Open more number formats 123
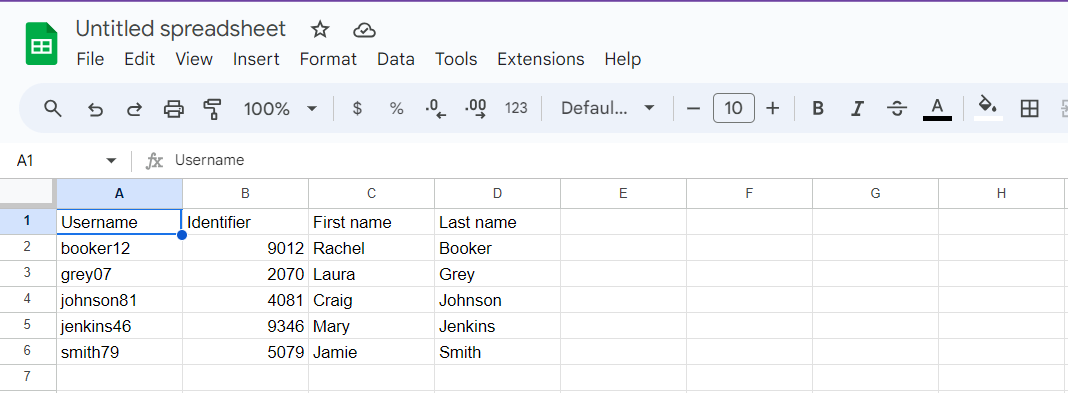This screenshot has height=393, width=1068. (516, 108)
